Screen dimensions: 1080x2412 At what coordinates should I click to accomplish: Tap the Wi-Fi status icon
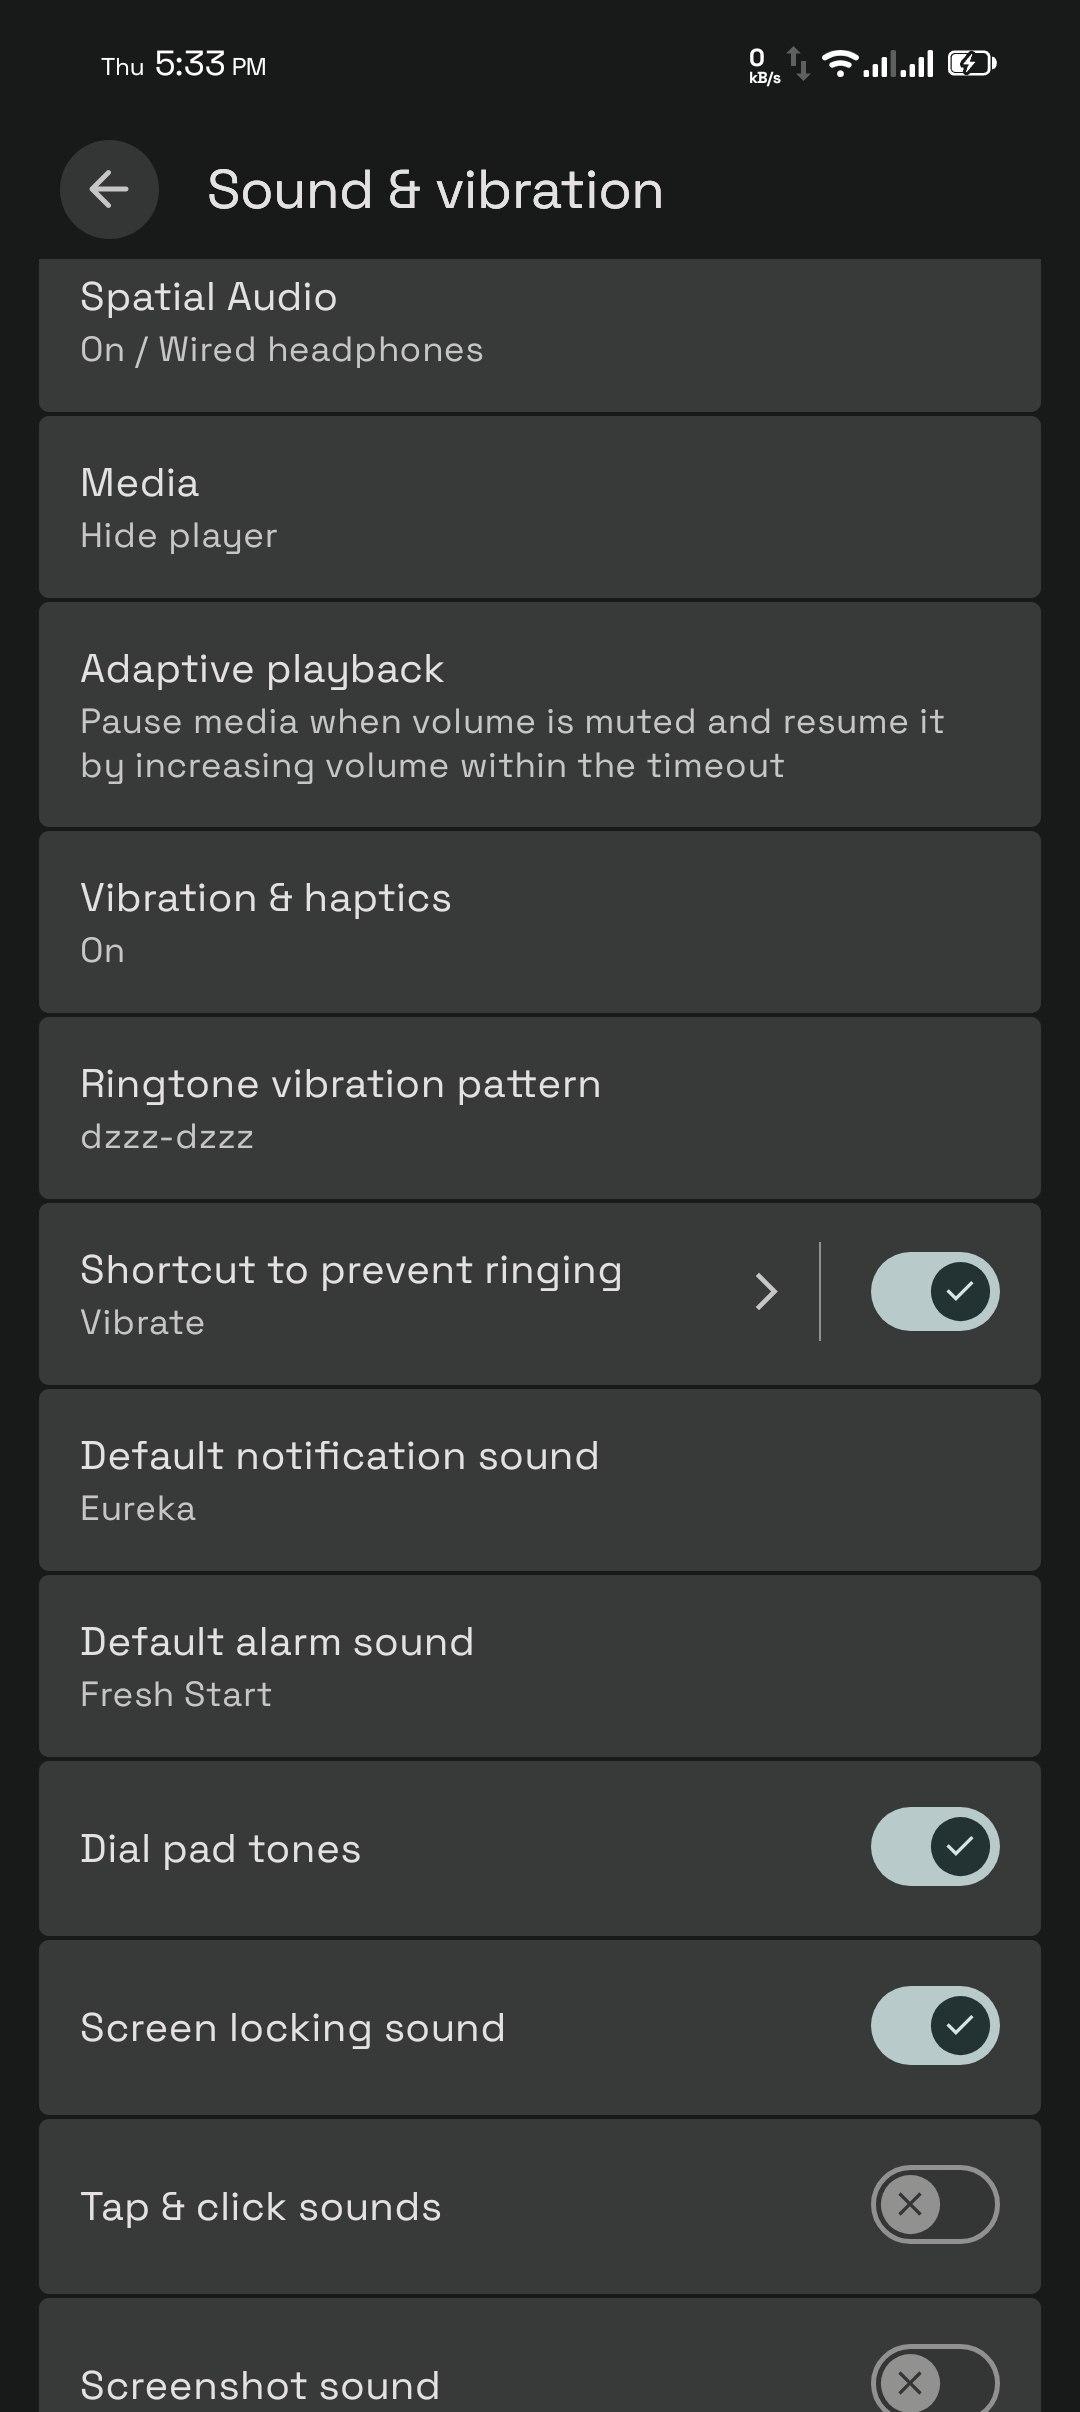[840, 64]
